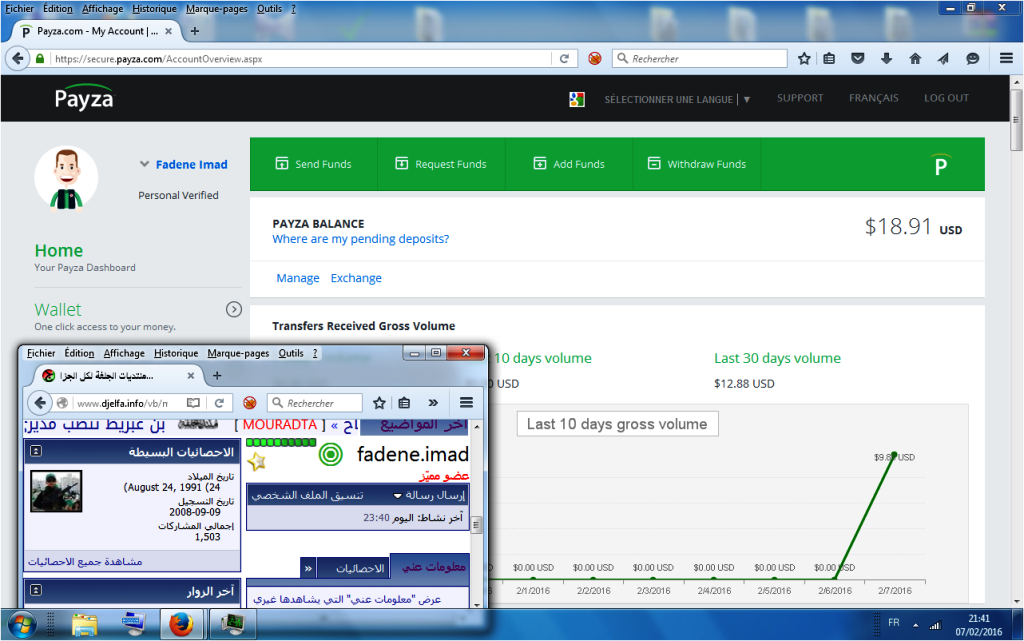
Task: Click the white P icon on the green bar
Action: point(940,165)
